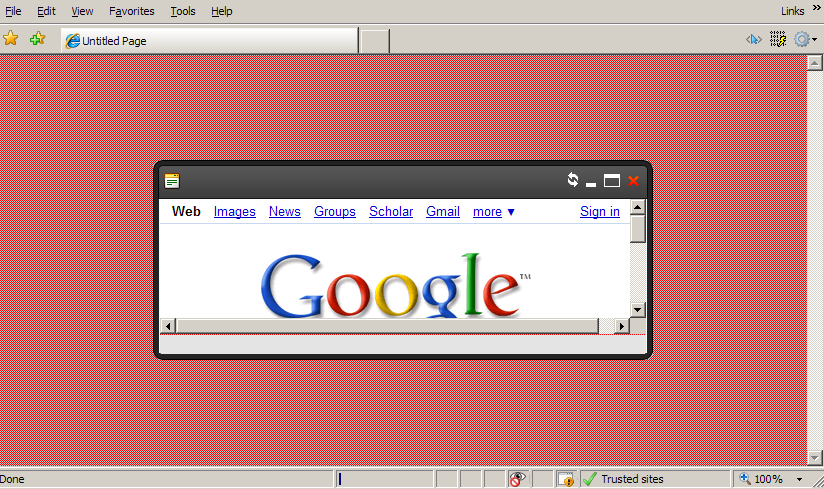Viewport: 824px width, 489px height.
Task: Click popup horizontal scrollbar left arrow
Action: click(168, 326)
